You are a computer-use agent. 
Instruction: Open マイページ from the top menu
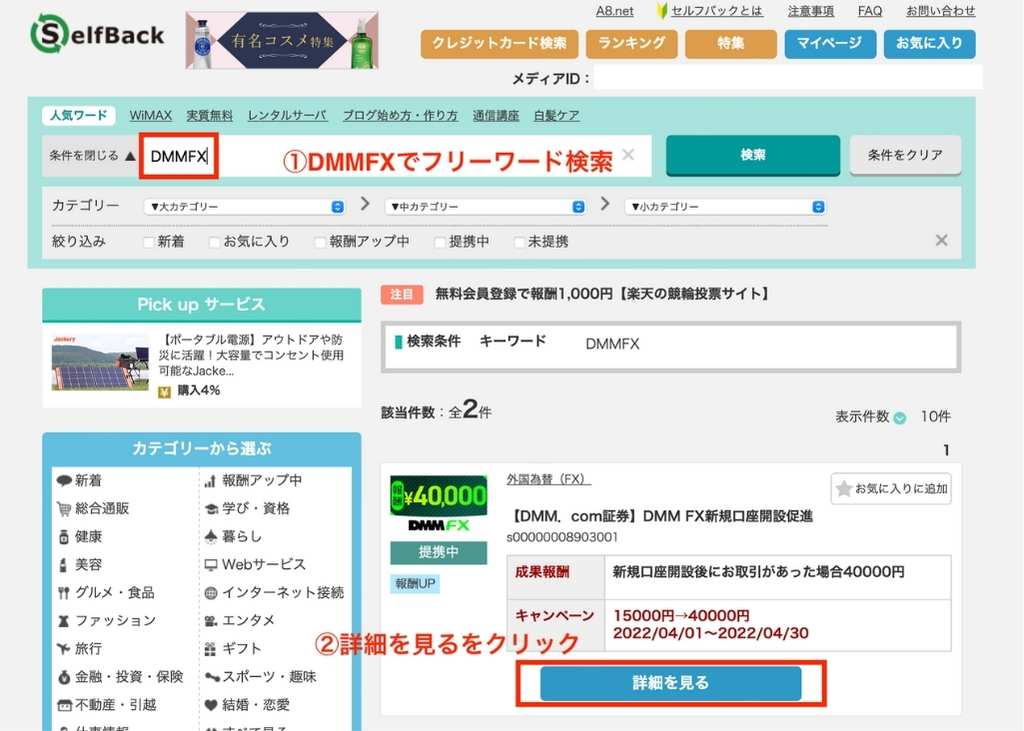coord(830,44)
